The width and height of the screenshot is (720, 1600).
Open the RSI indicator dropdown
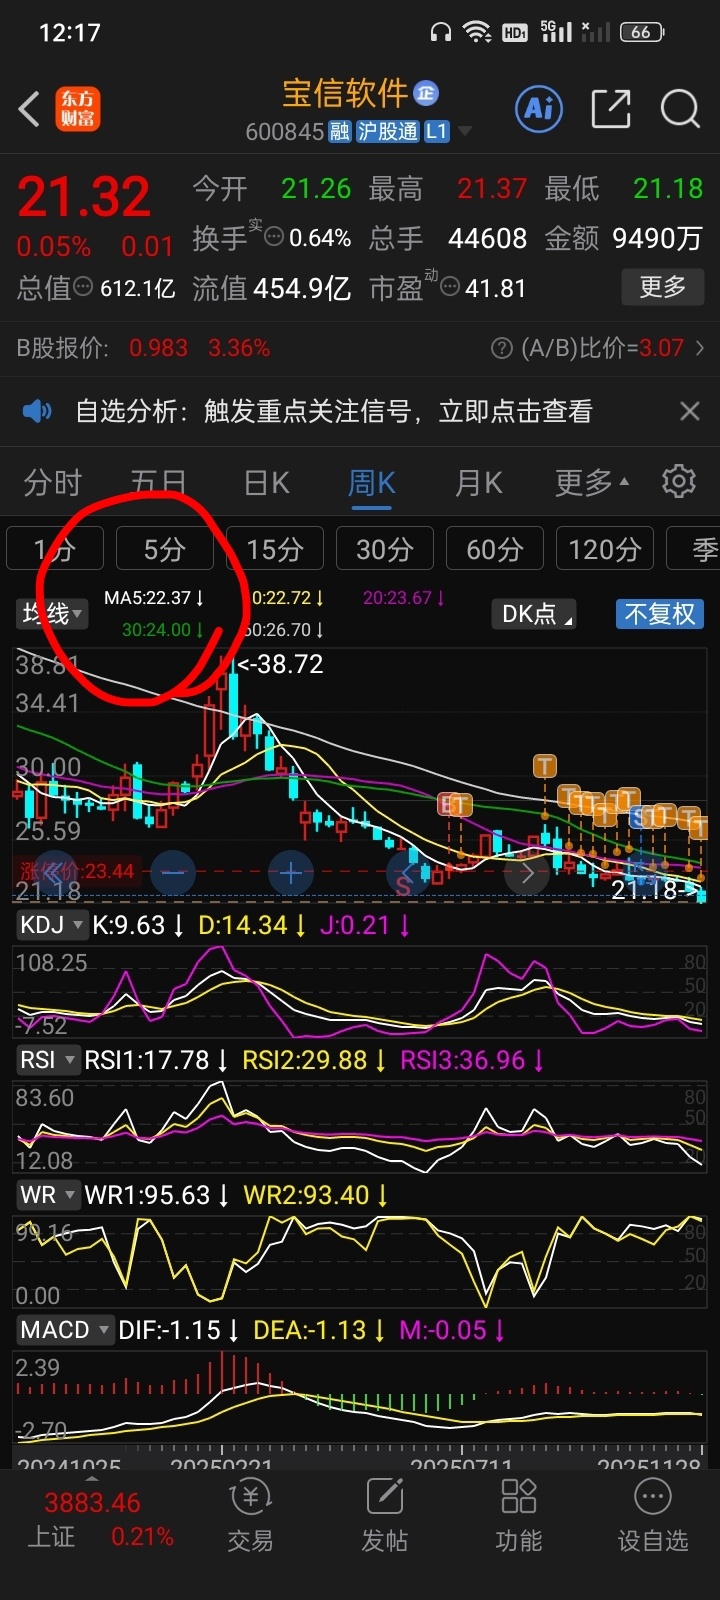(x=47, y=1060)
